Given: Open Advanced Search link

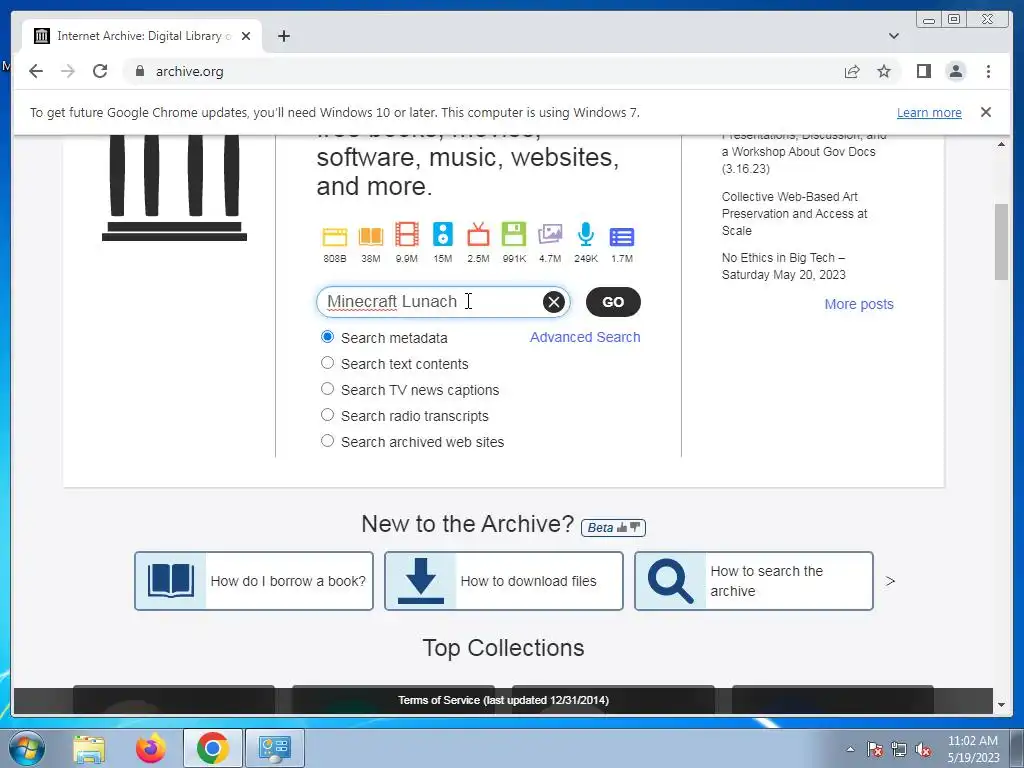Looking at the screenshot, I should click(584, 337).
